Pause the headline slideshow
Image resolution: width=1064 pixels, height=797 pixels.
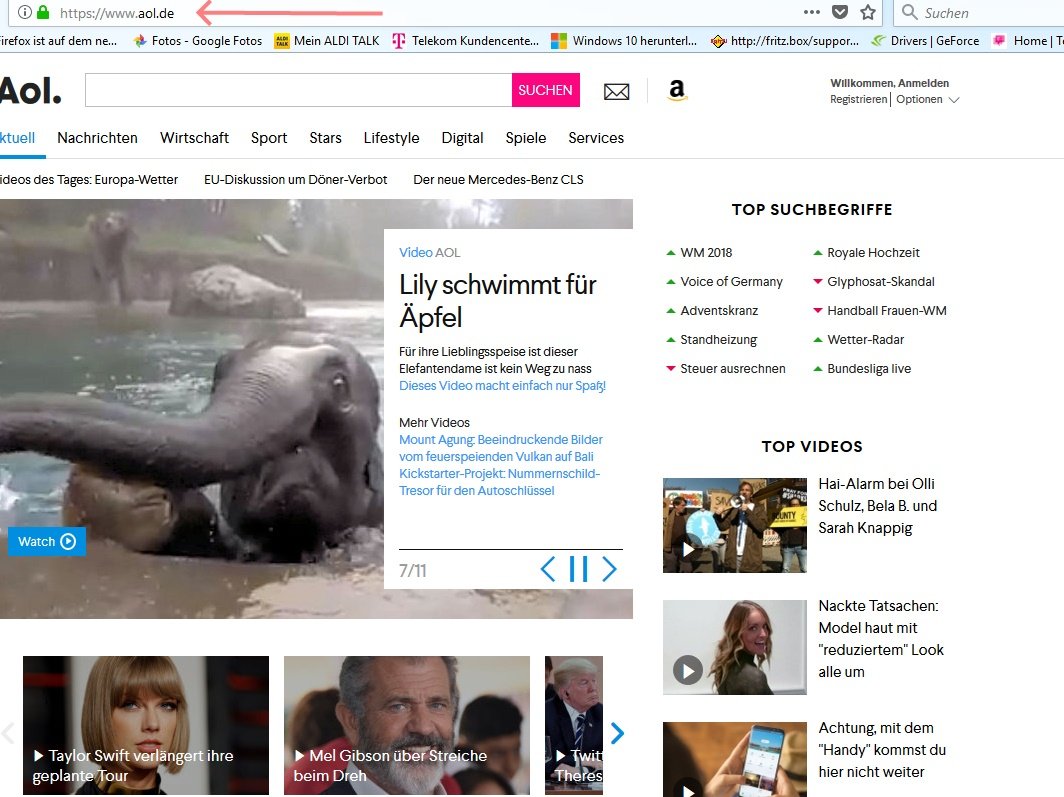pyautogui.click(x=578, y=568)
